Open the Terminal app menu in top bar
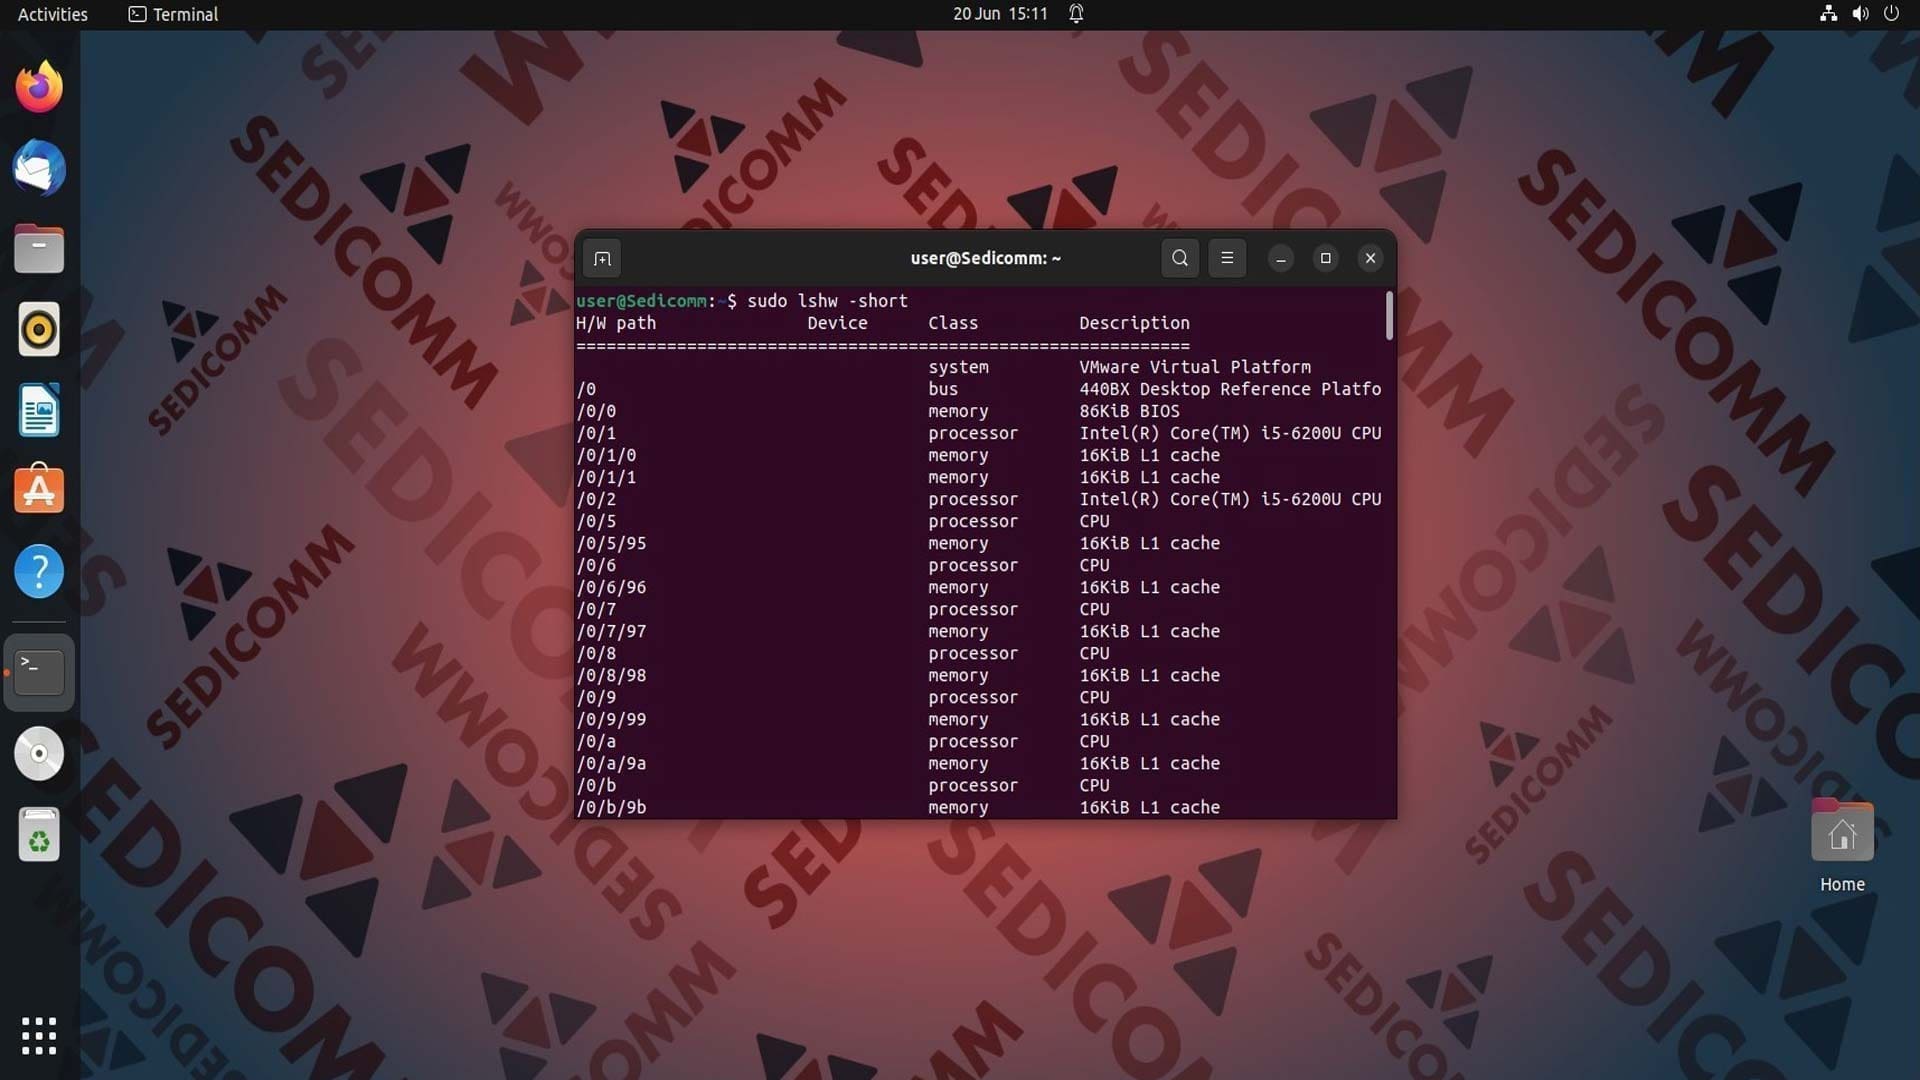The image size is (1920, 1080). (173, 14)
